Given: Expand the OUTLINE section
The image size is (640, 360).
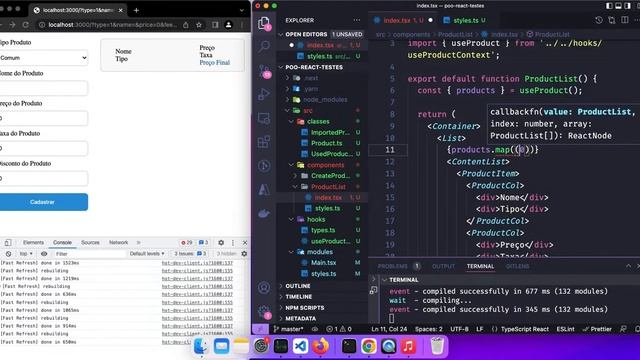Looking at the screenshot, I should [298, 286].
